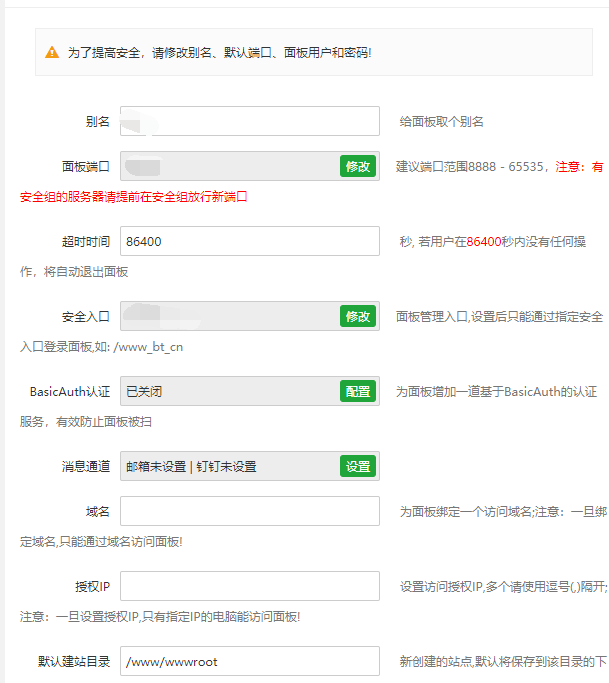The width and height of the screenshot is (609, 683).
Task: Click the text 作，将自动退出面板
Action: (x=74, y=272)
